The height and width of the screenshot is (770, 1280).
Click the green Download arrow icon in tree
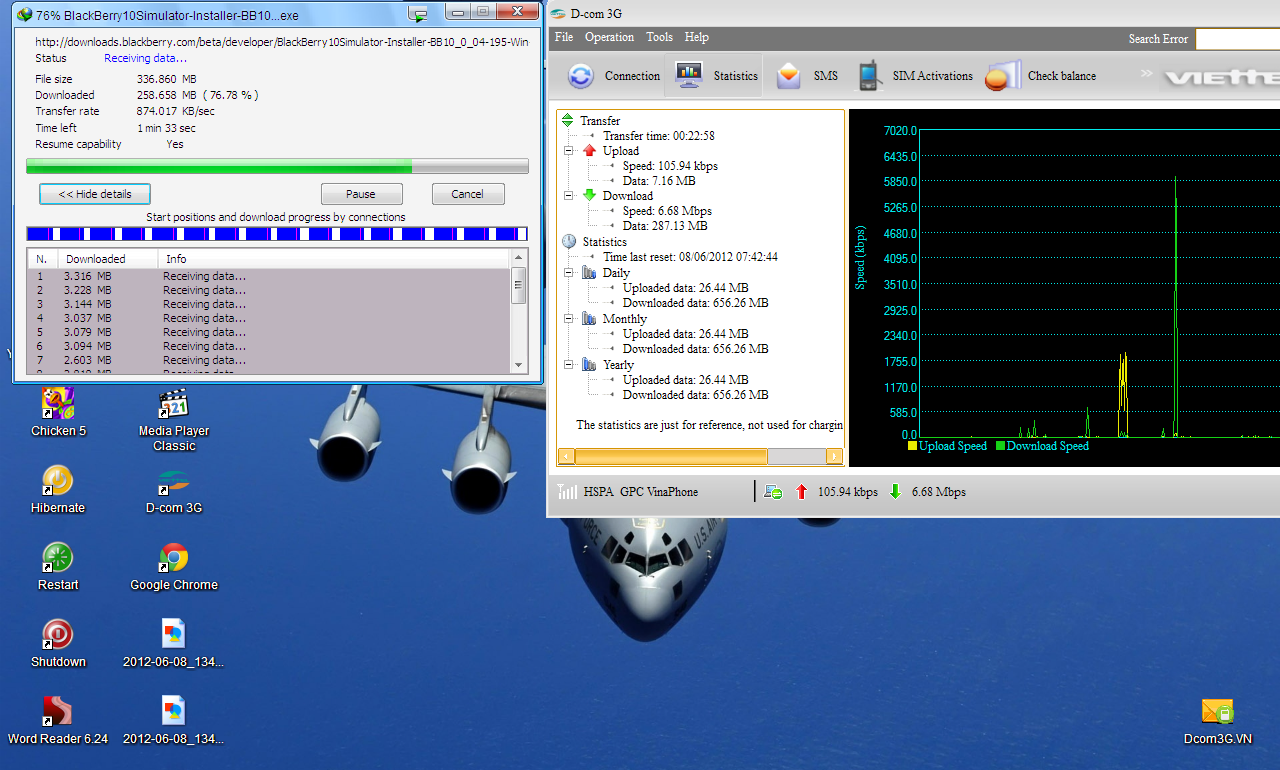pyautogui.click(x=589, y=195)
